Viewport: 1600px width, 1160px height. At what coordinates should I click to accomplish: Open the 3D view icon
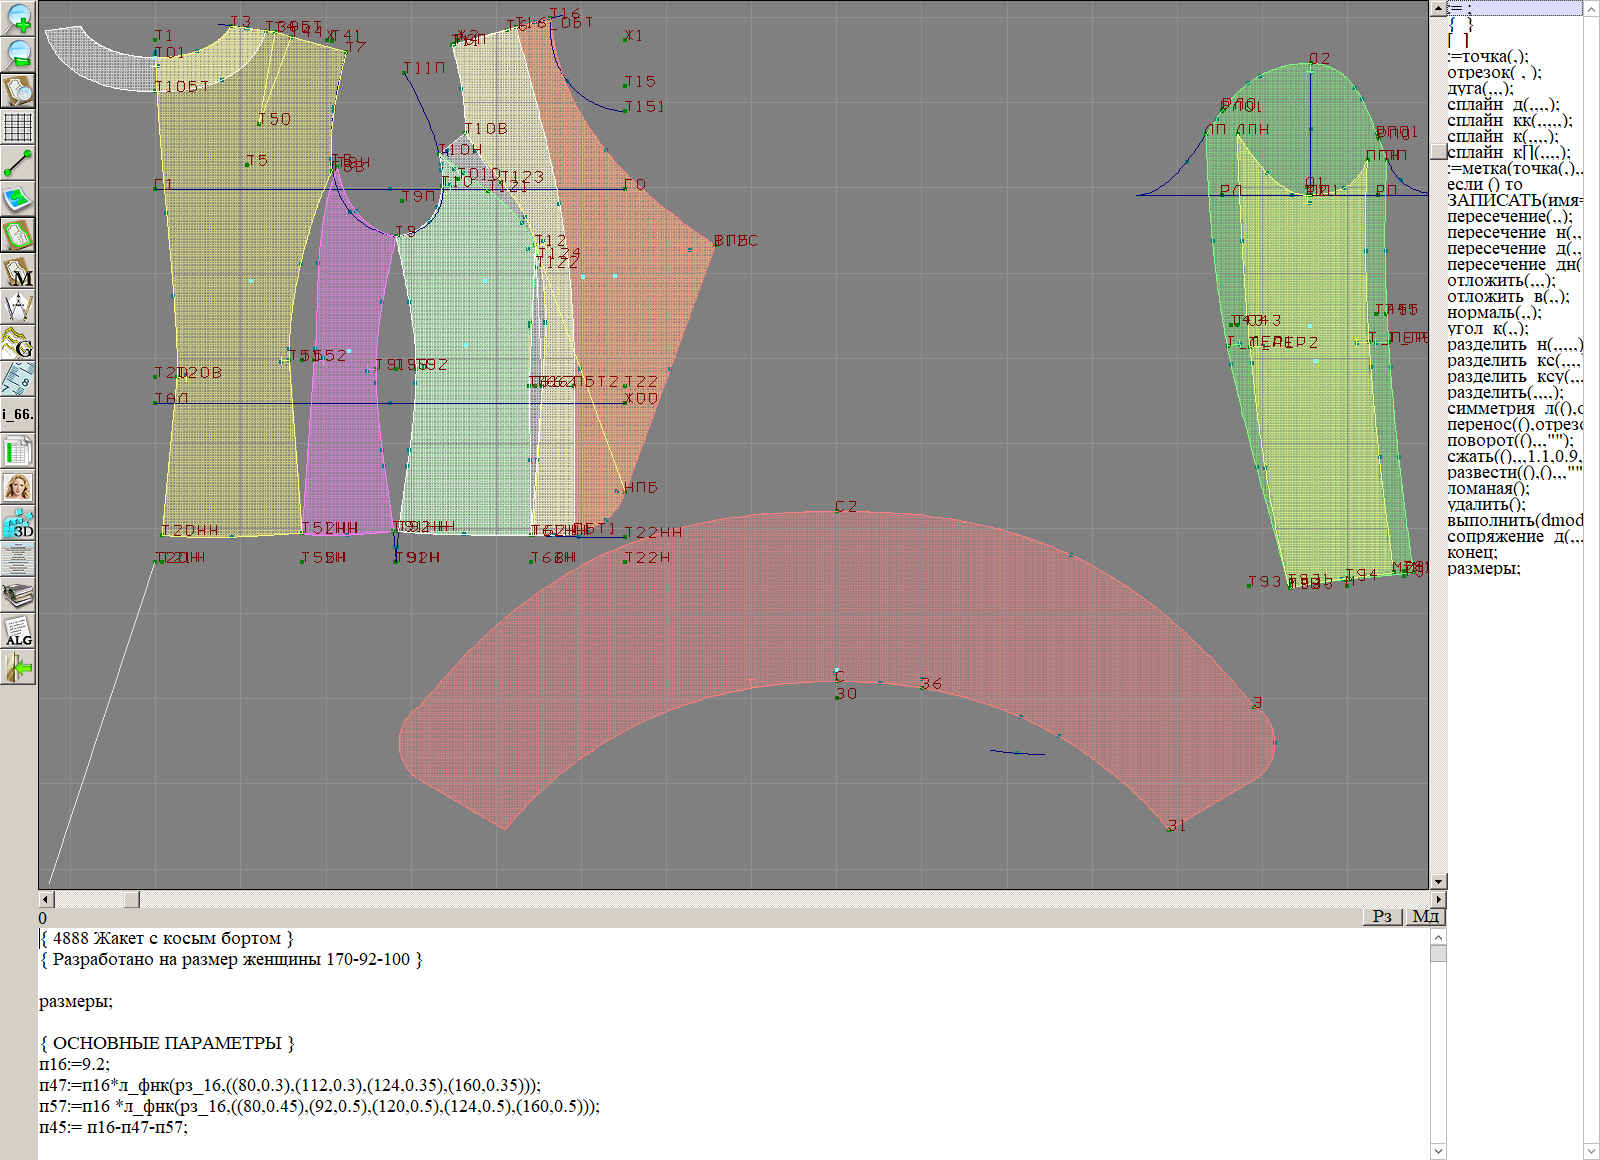click(x=18, y=523)
